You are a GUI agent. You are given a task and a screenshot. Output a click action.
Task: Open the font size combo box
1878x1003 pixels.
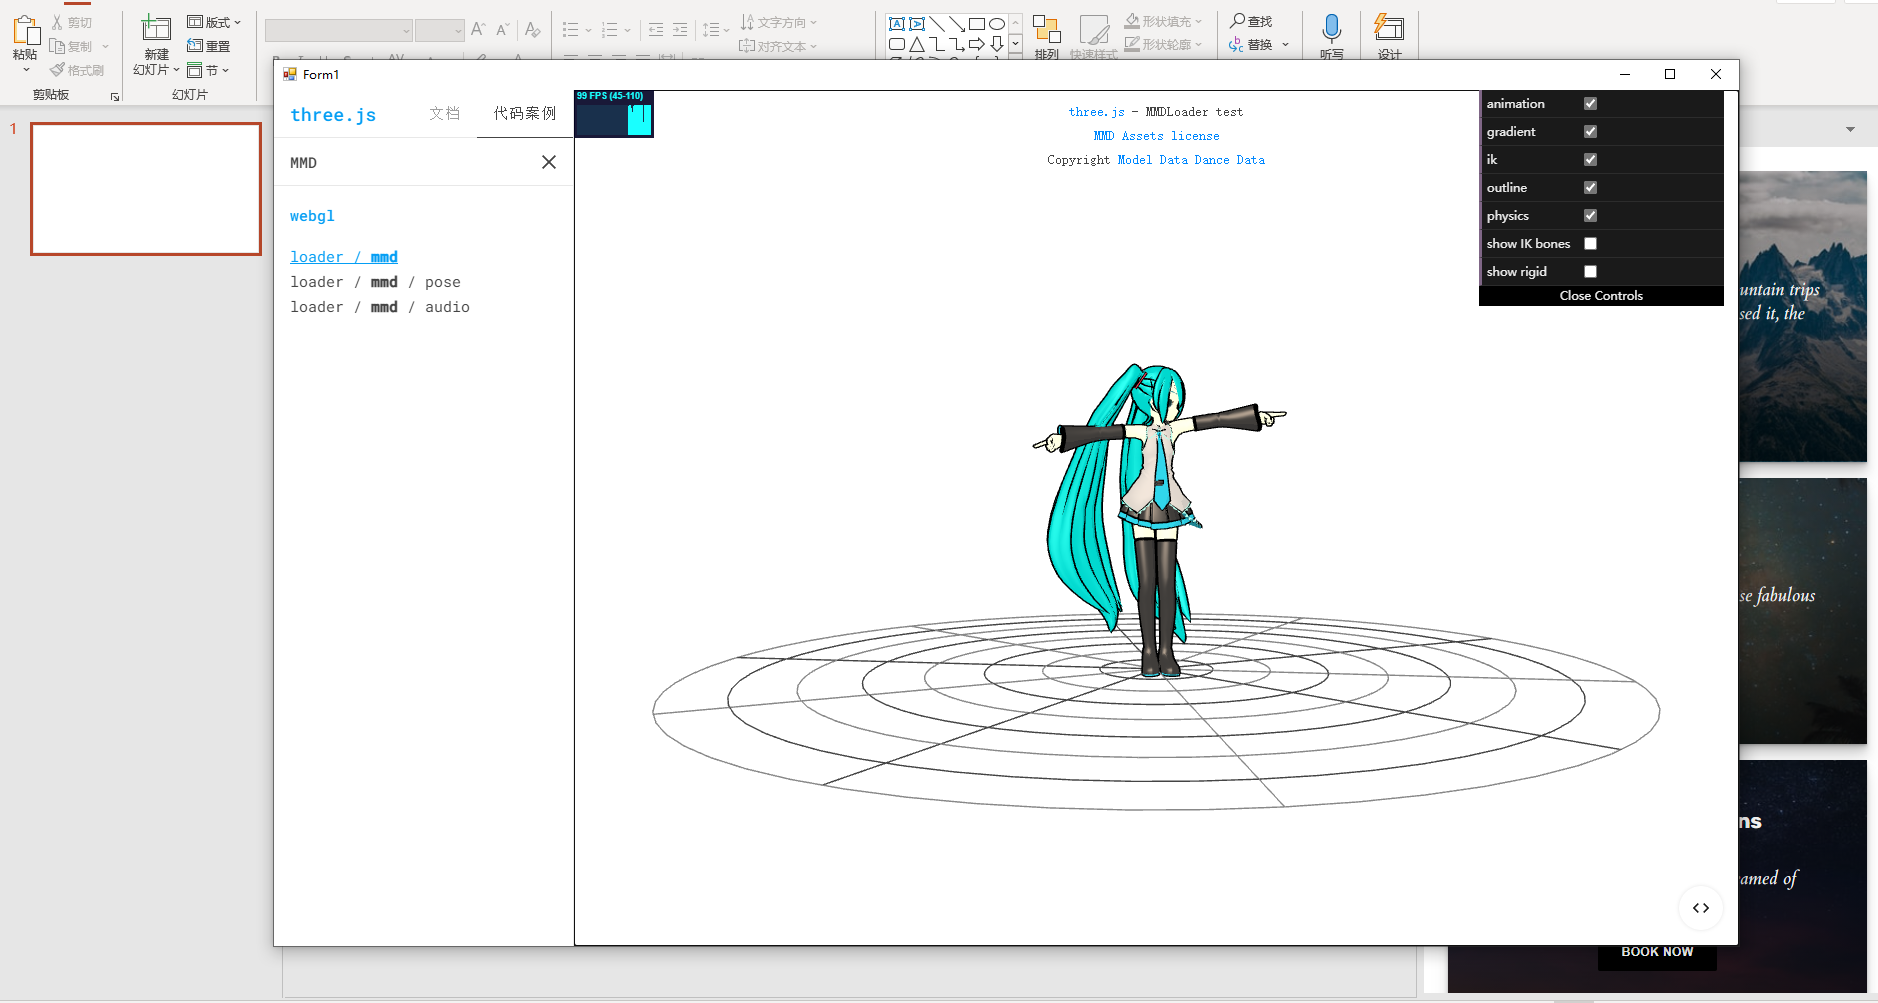click(x=440, y=31)
